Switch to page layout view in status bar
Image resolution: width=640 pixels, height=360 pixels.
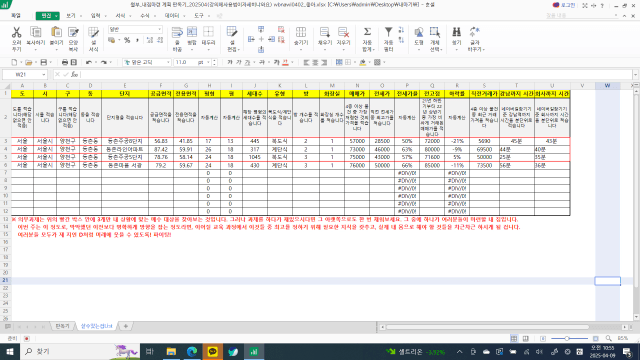(x=526, y=338)
